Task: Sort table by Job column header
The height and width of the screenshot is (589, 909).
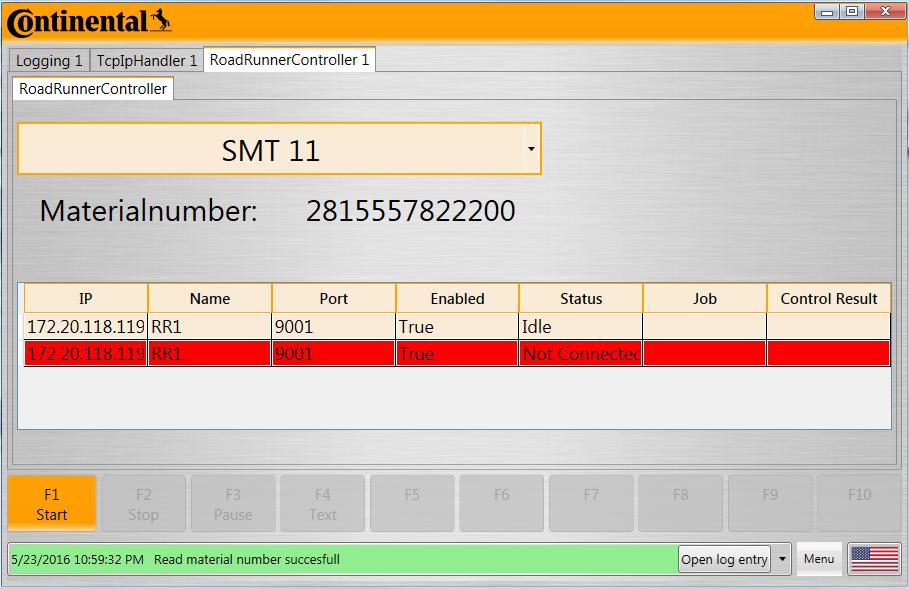Action: coord(705,299)
